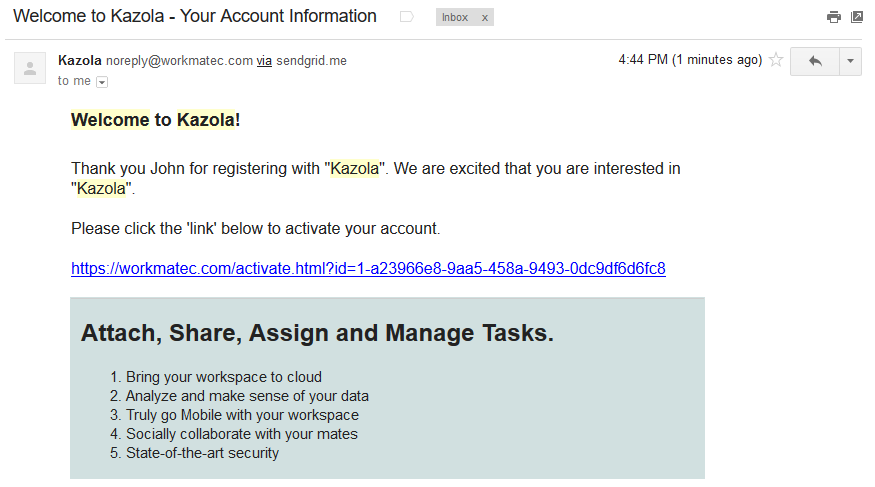Open more reply options dropdown
875x487 pixels.
(850, 61)
